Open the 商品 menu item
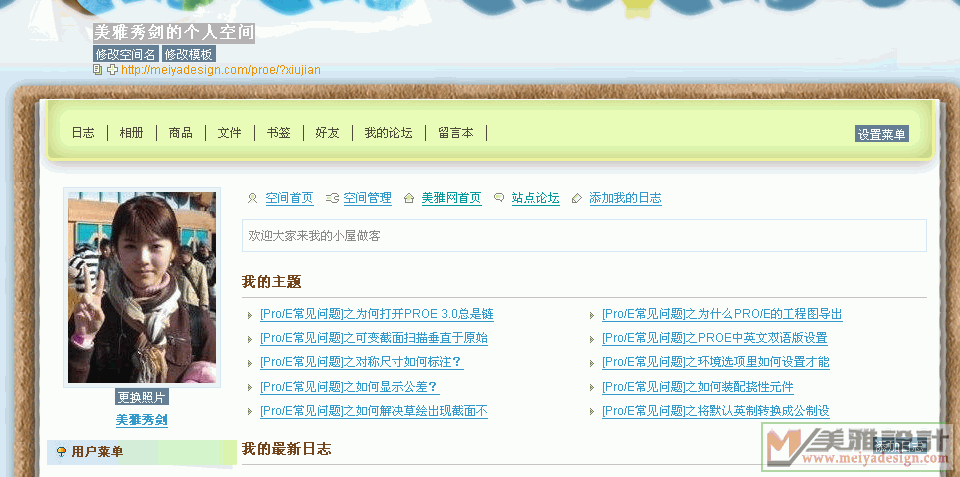Viewport: 960px width, 477px height. pos(181,132)
